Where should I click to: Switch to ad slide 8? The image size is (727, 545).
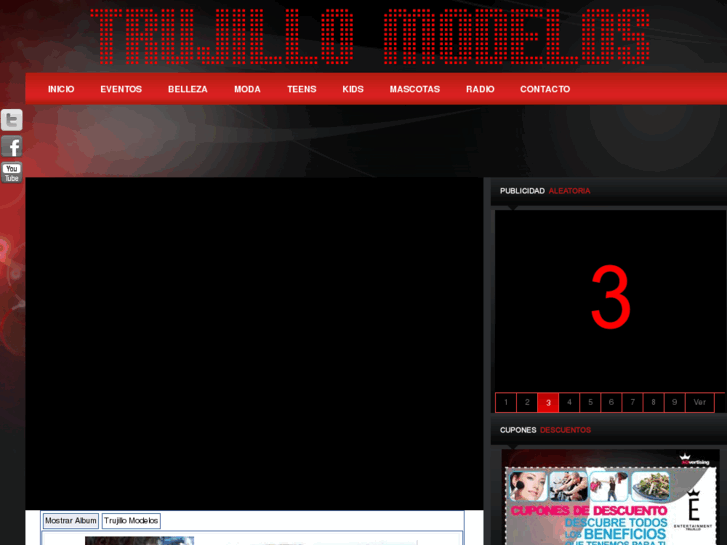coord(653,403)
